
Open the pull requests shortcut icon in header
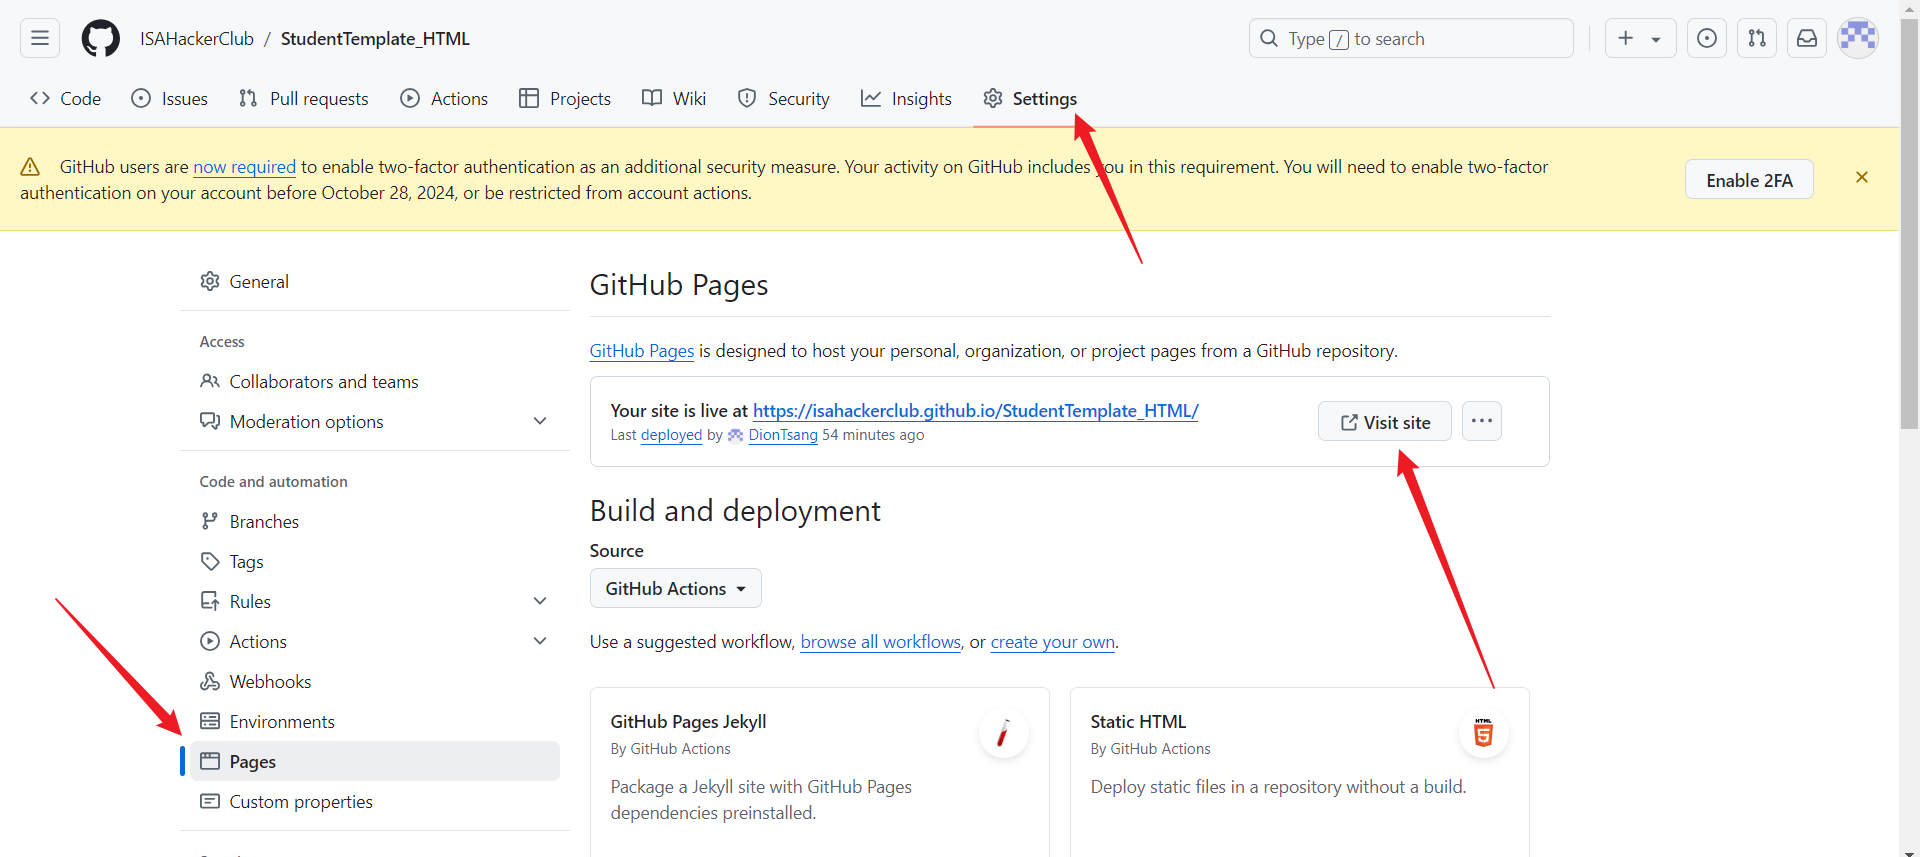pos(1757,38)
